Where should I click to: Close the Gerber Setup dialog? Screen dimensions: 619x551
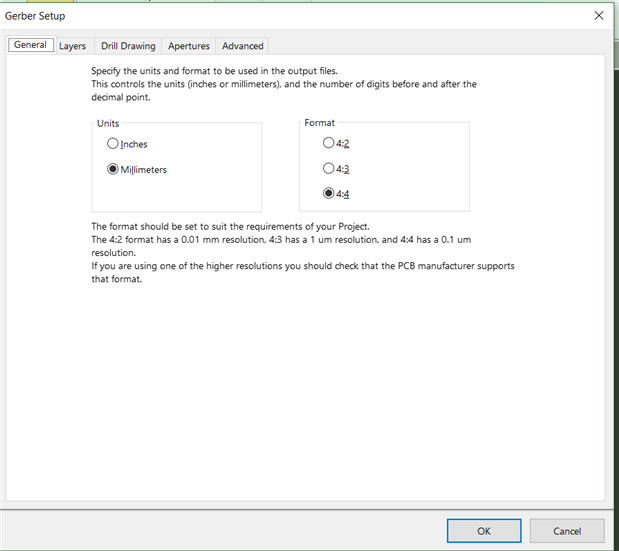pyautogui.click(x=598, y=16)
